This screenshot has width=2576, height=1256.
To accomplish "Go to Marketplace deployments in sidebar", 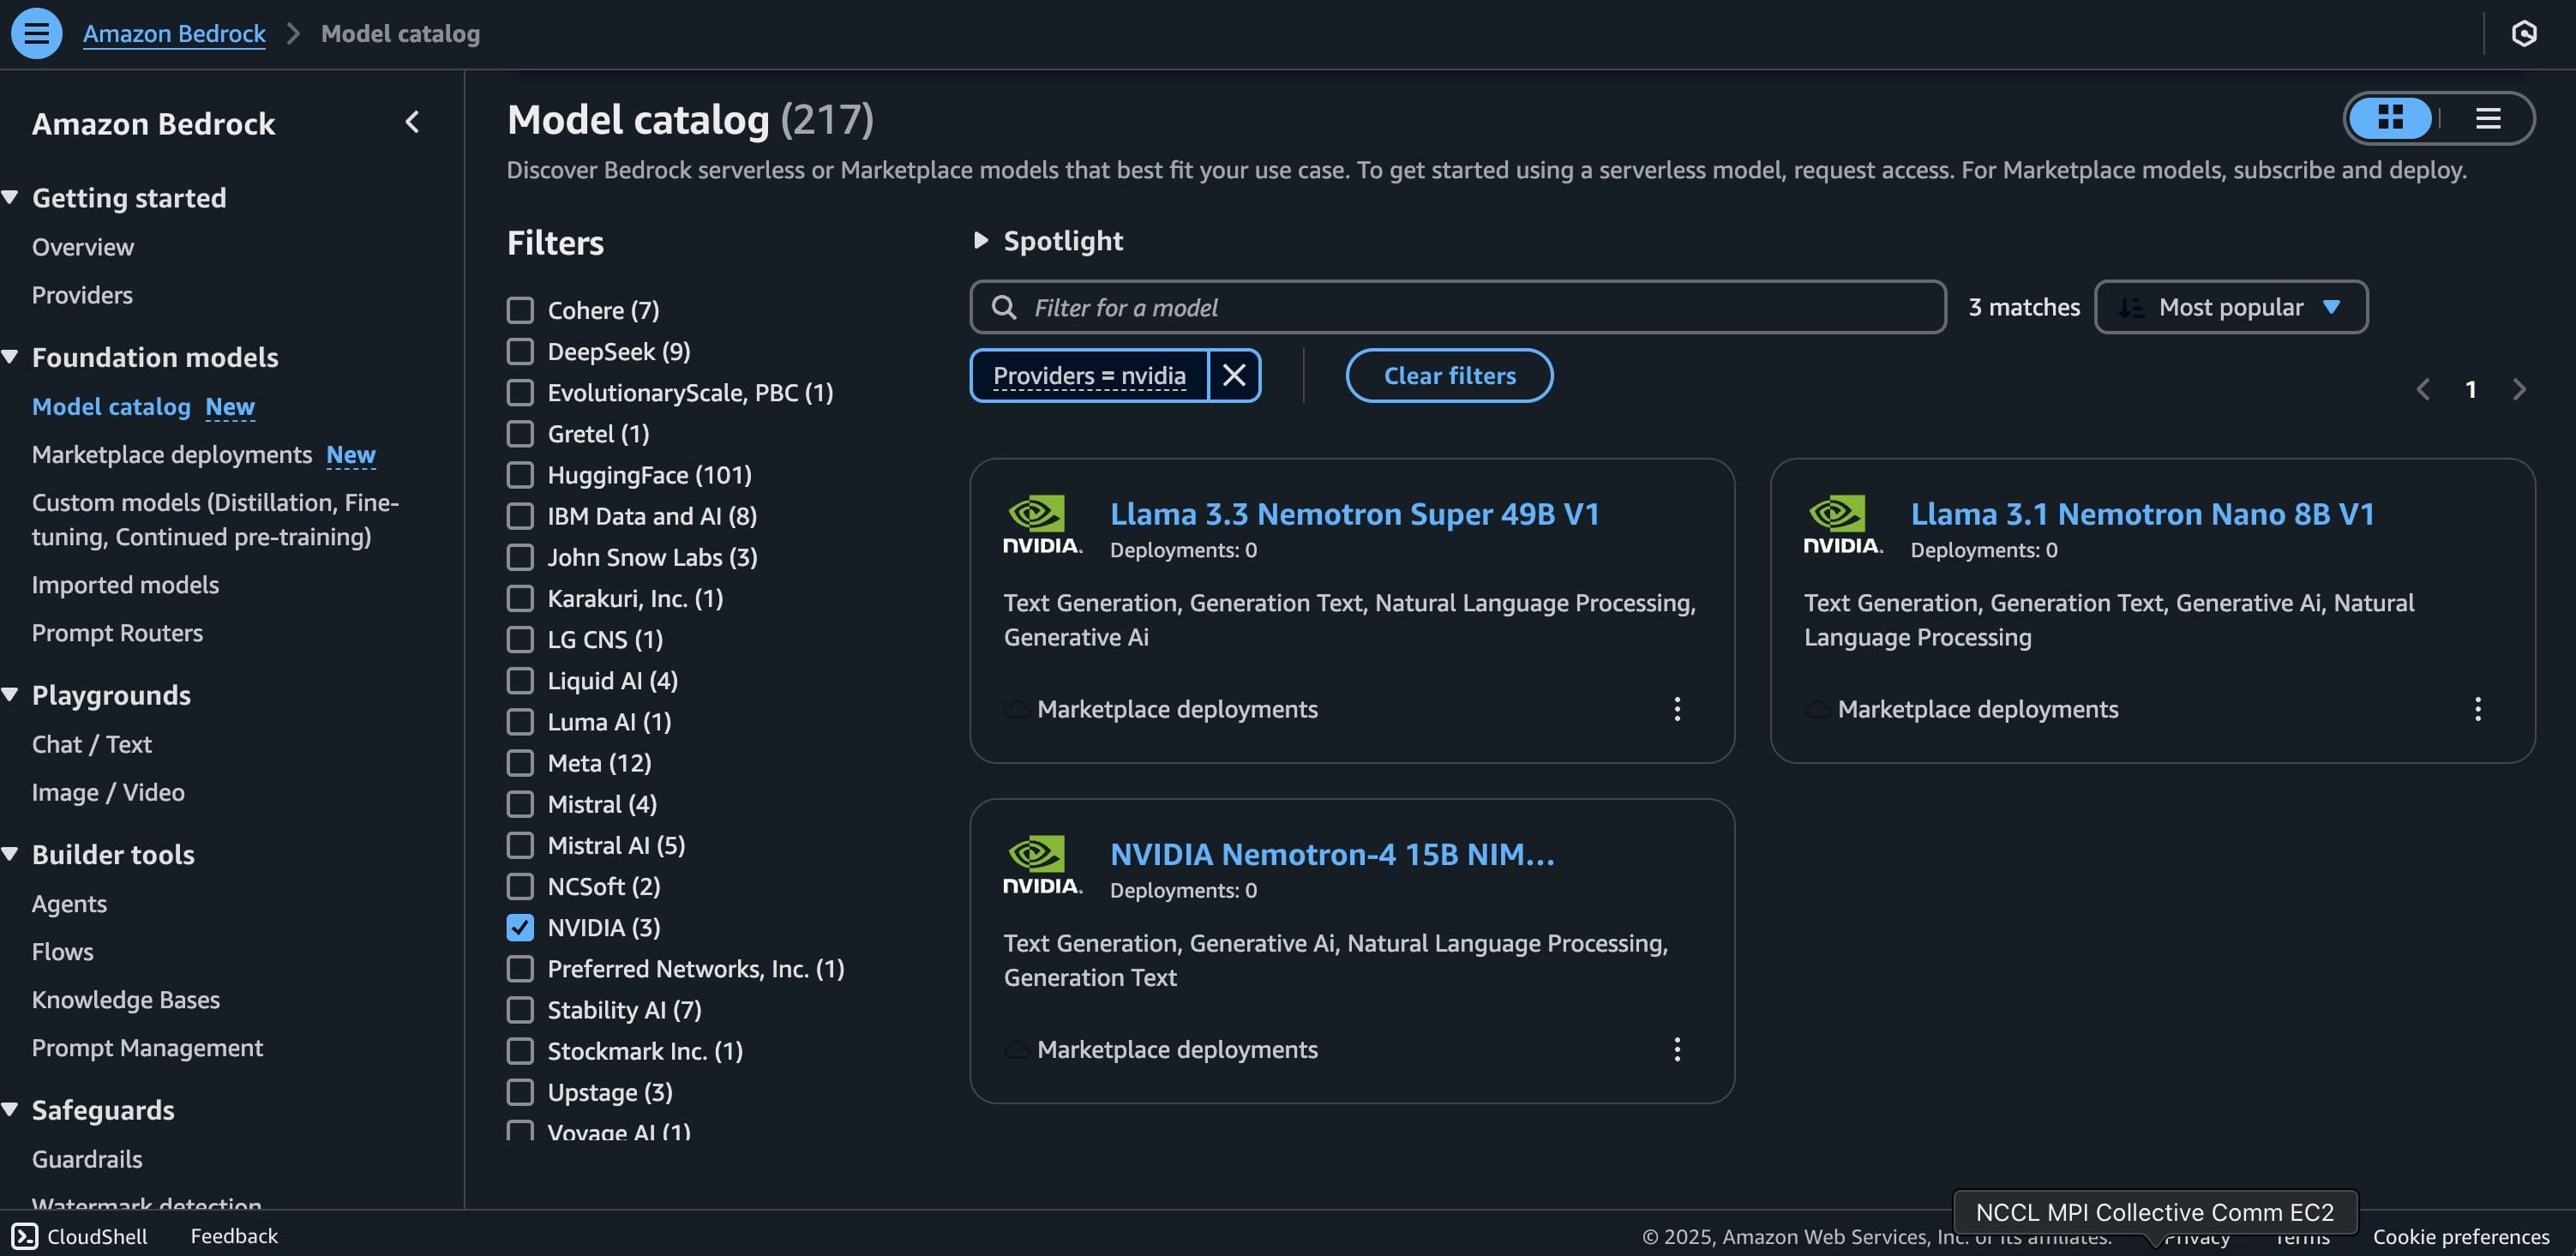I will pos(172,455).
